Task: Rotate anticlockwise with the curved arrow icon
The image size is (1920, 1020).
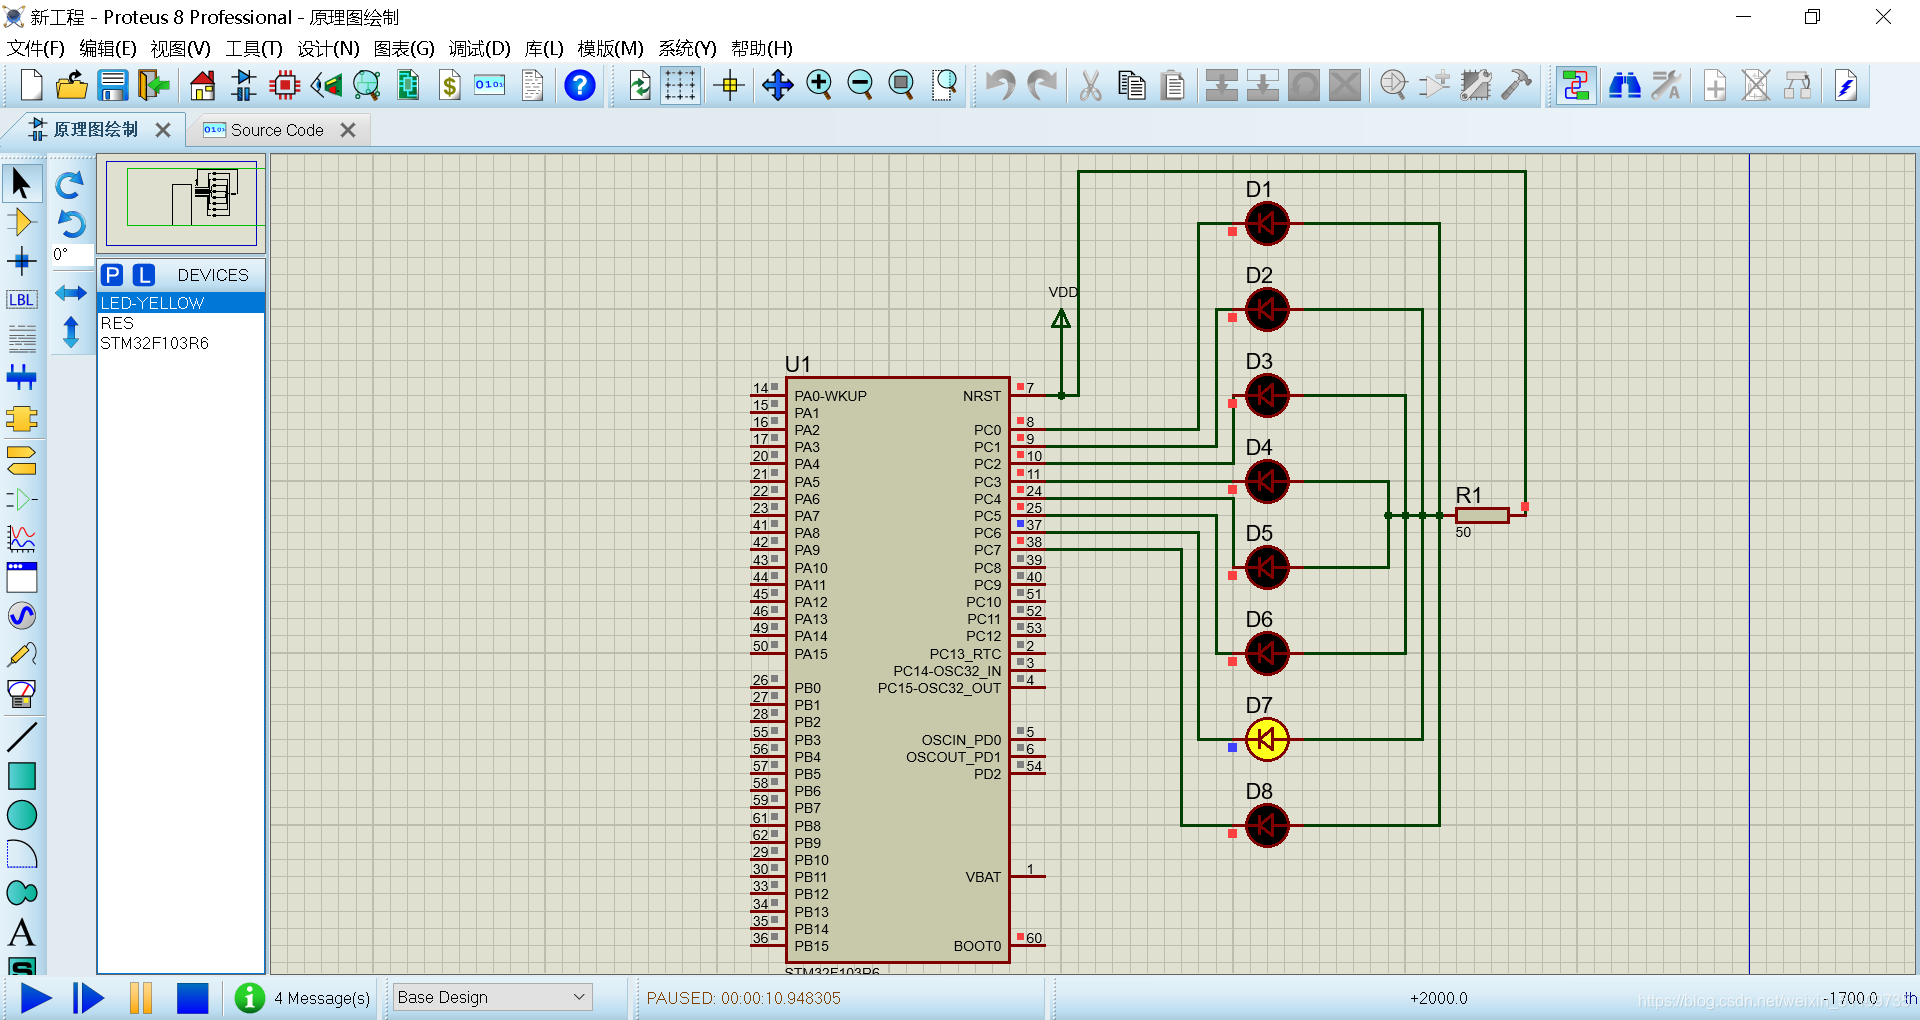Action: pyautogui.click(x=70, y=224)
